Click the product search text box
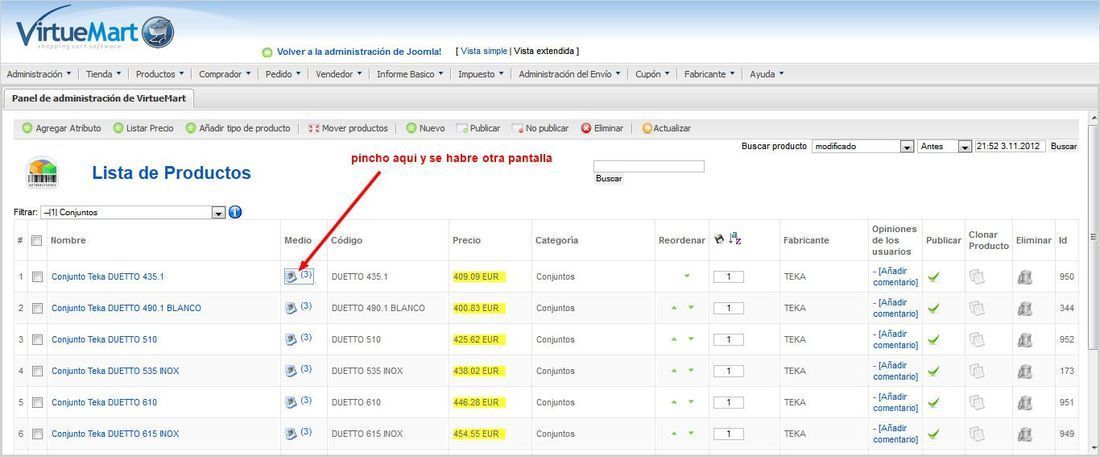Screen dimensions: 1100x457 pyautogui.click(x=649, y=166)
